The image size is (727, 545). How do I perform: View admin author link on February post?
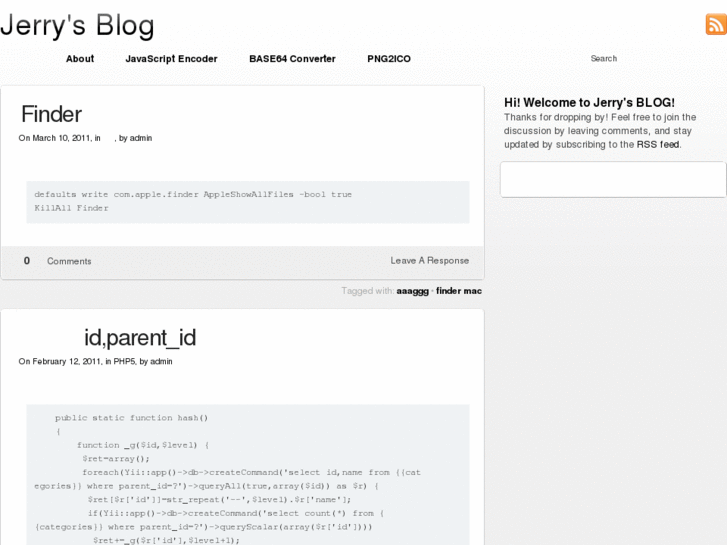coord(161,361)
